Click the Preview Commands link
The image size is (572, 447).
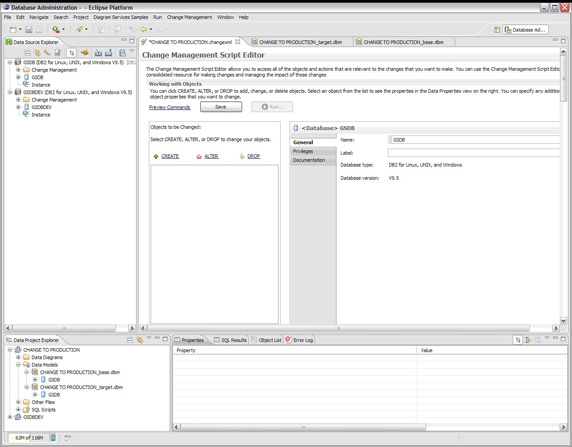[170, 107]
